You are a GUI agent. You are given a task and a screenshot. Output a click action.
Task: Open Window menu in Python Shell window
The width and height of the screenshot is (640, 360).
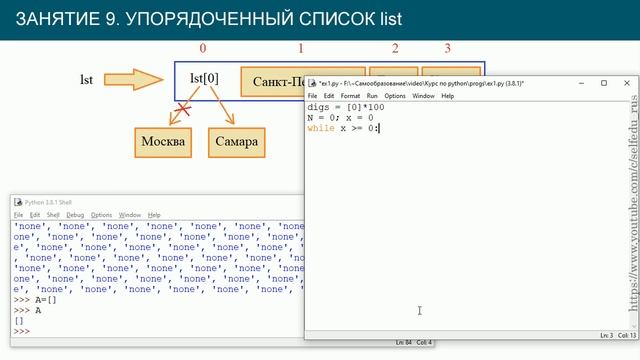click(x=129, y=215)
